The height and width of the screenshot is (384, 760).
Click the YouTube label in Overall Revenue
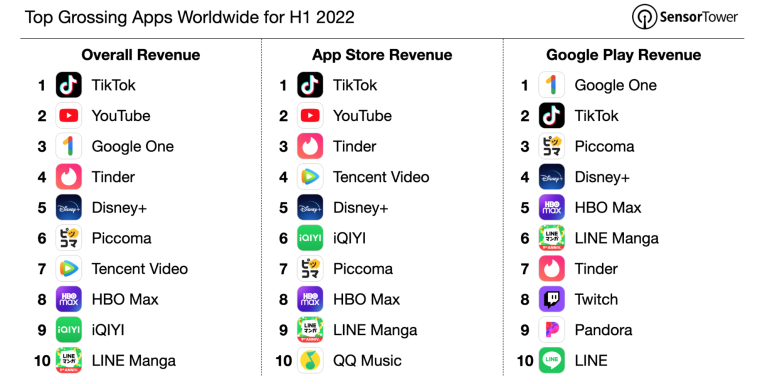coord(121,116)
